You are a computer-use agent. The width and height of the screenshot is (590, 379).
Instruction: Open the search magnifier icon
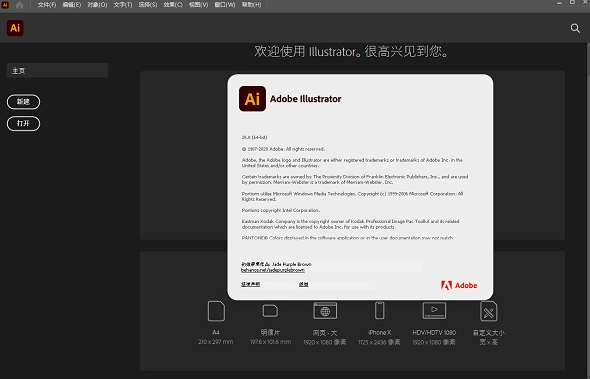tap(575, 28)
